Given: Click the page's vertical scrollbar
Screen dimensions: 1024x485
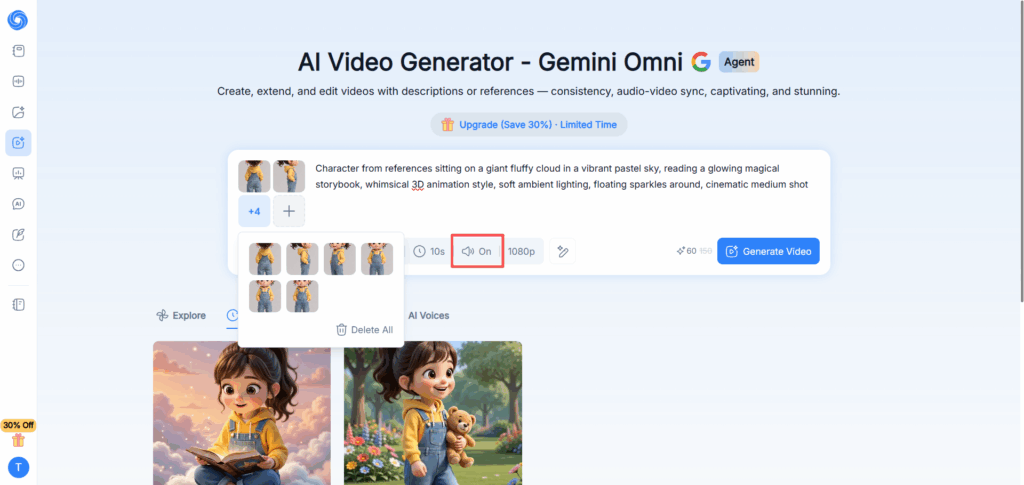Looking at the screenshot, I should [x=1021, y=153].
